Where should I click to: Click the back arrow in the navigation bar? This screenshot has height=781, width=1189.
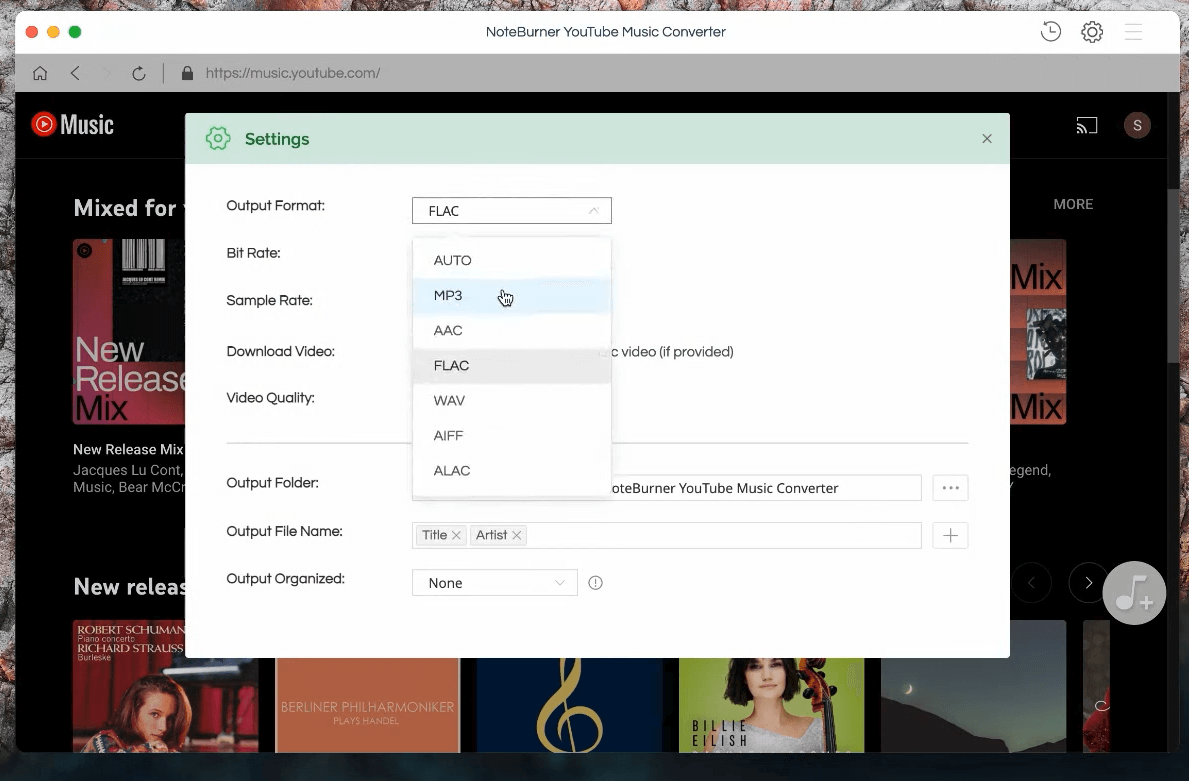76,72
